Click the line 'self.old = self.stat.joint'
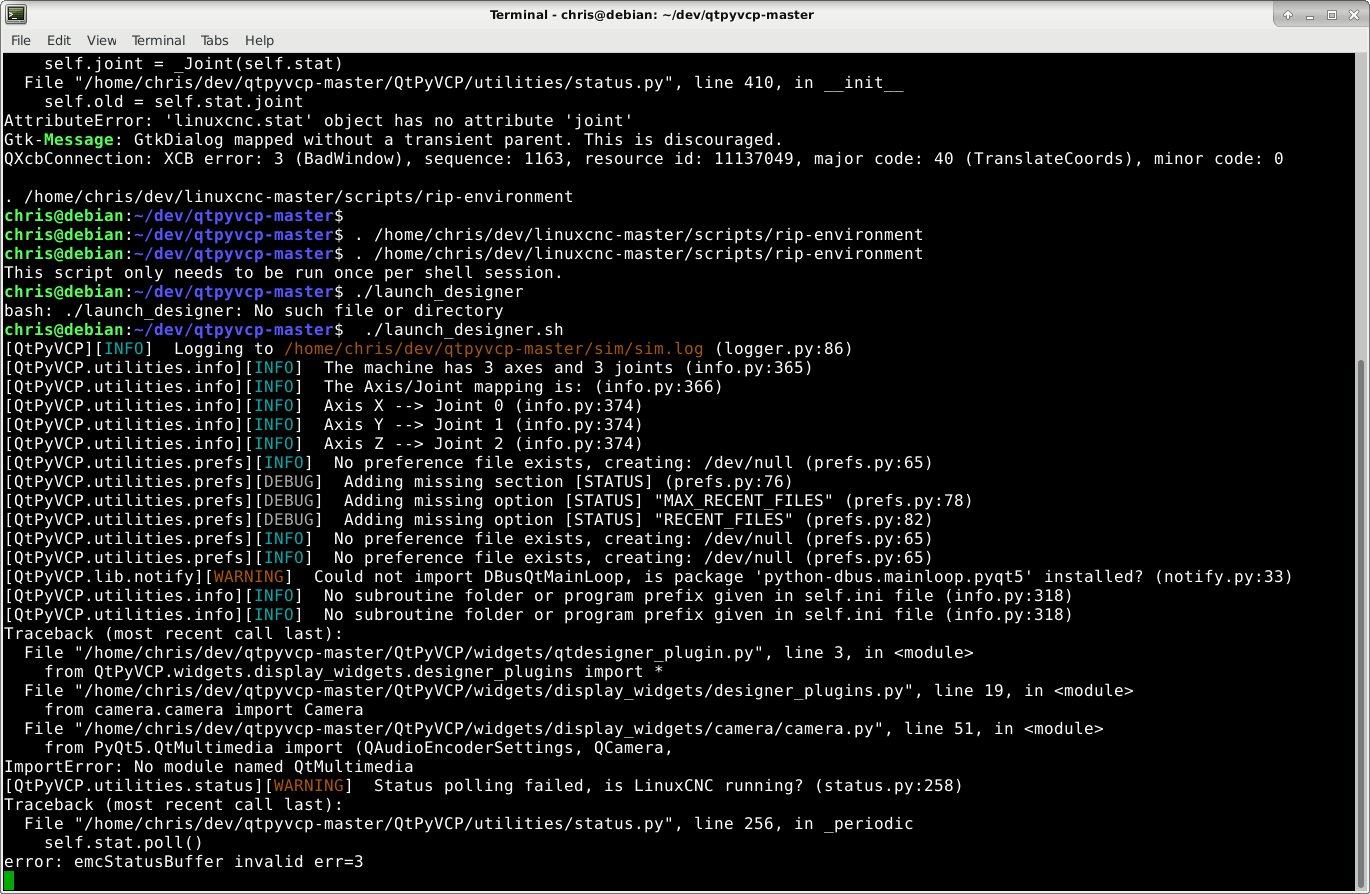 point(174,102)
